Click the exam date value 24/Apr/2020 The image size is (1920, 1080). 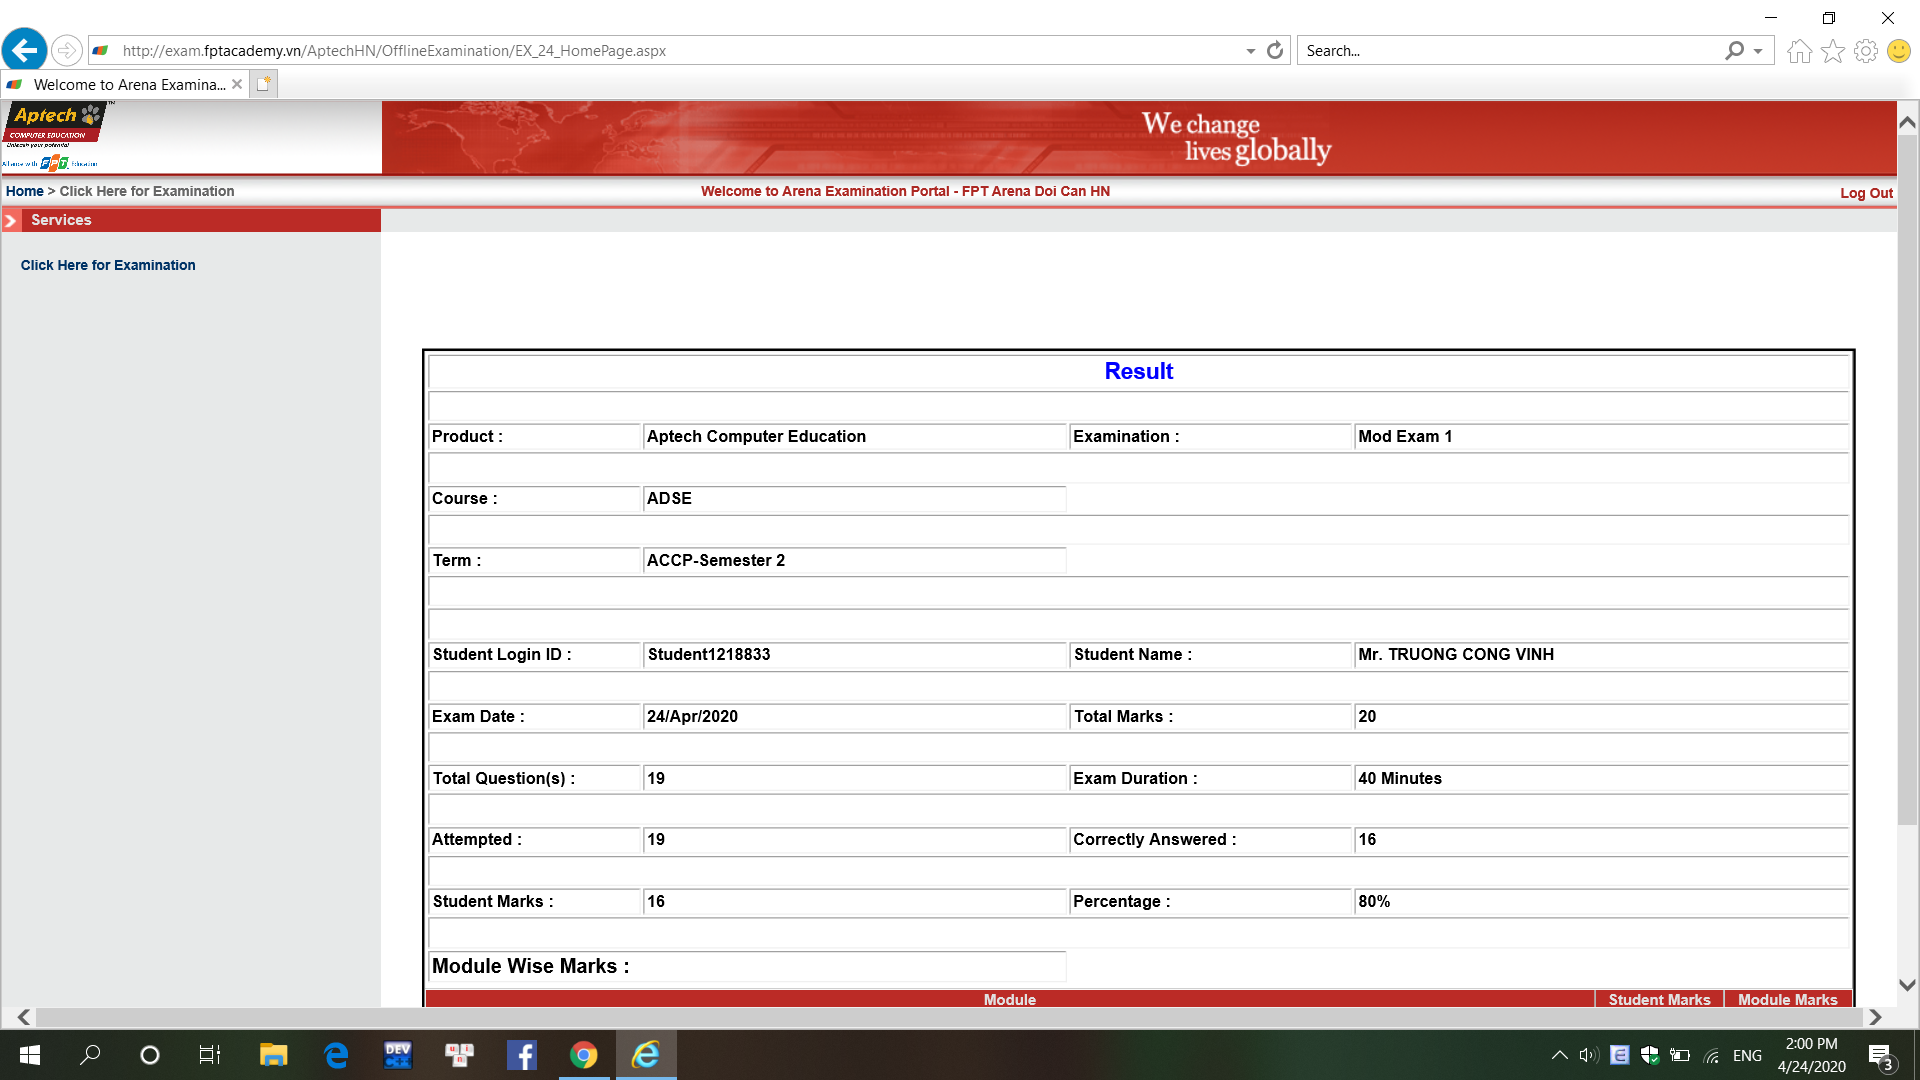pyautogui.click(x=692, y=716)
